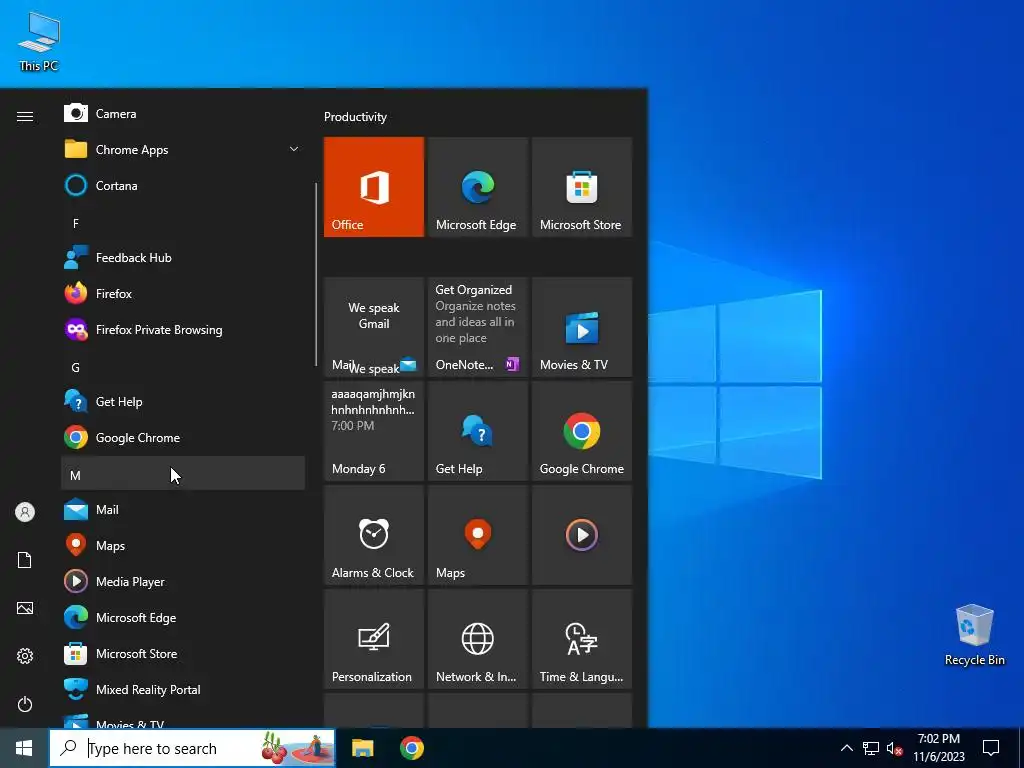Open the Google Chrome tile
1024x768 pixels.
coord(582,431)
